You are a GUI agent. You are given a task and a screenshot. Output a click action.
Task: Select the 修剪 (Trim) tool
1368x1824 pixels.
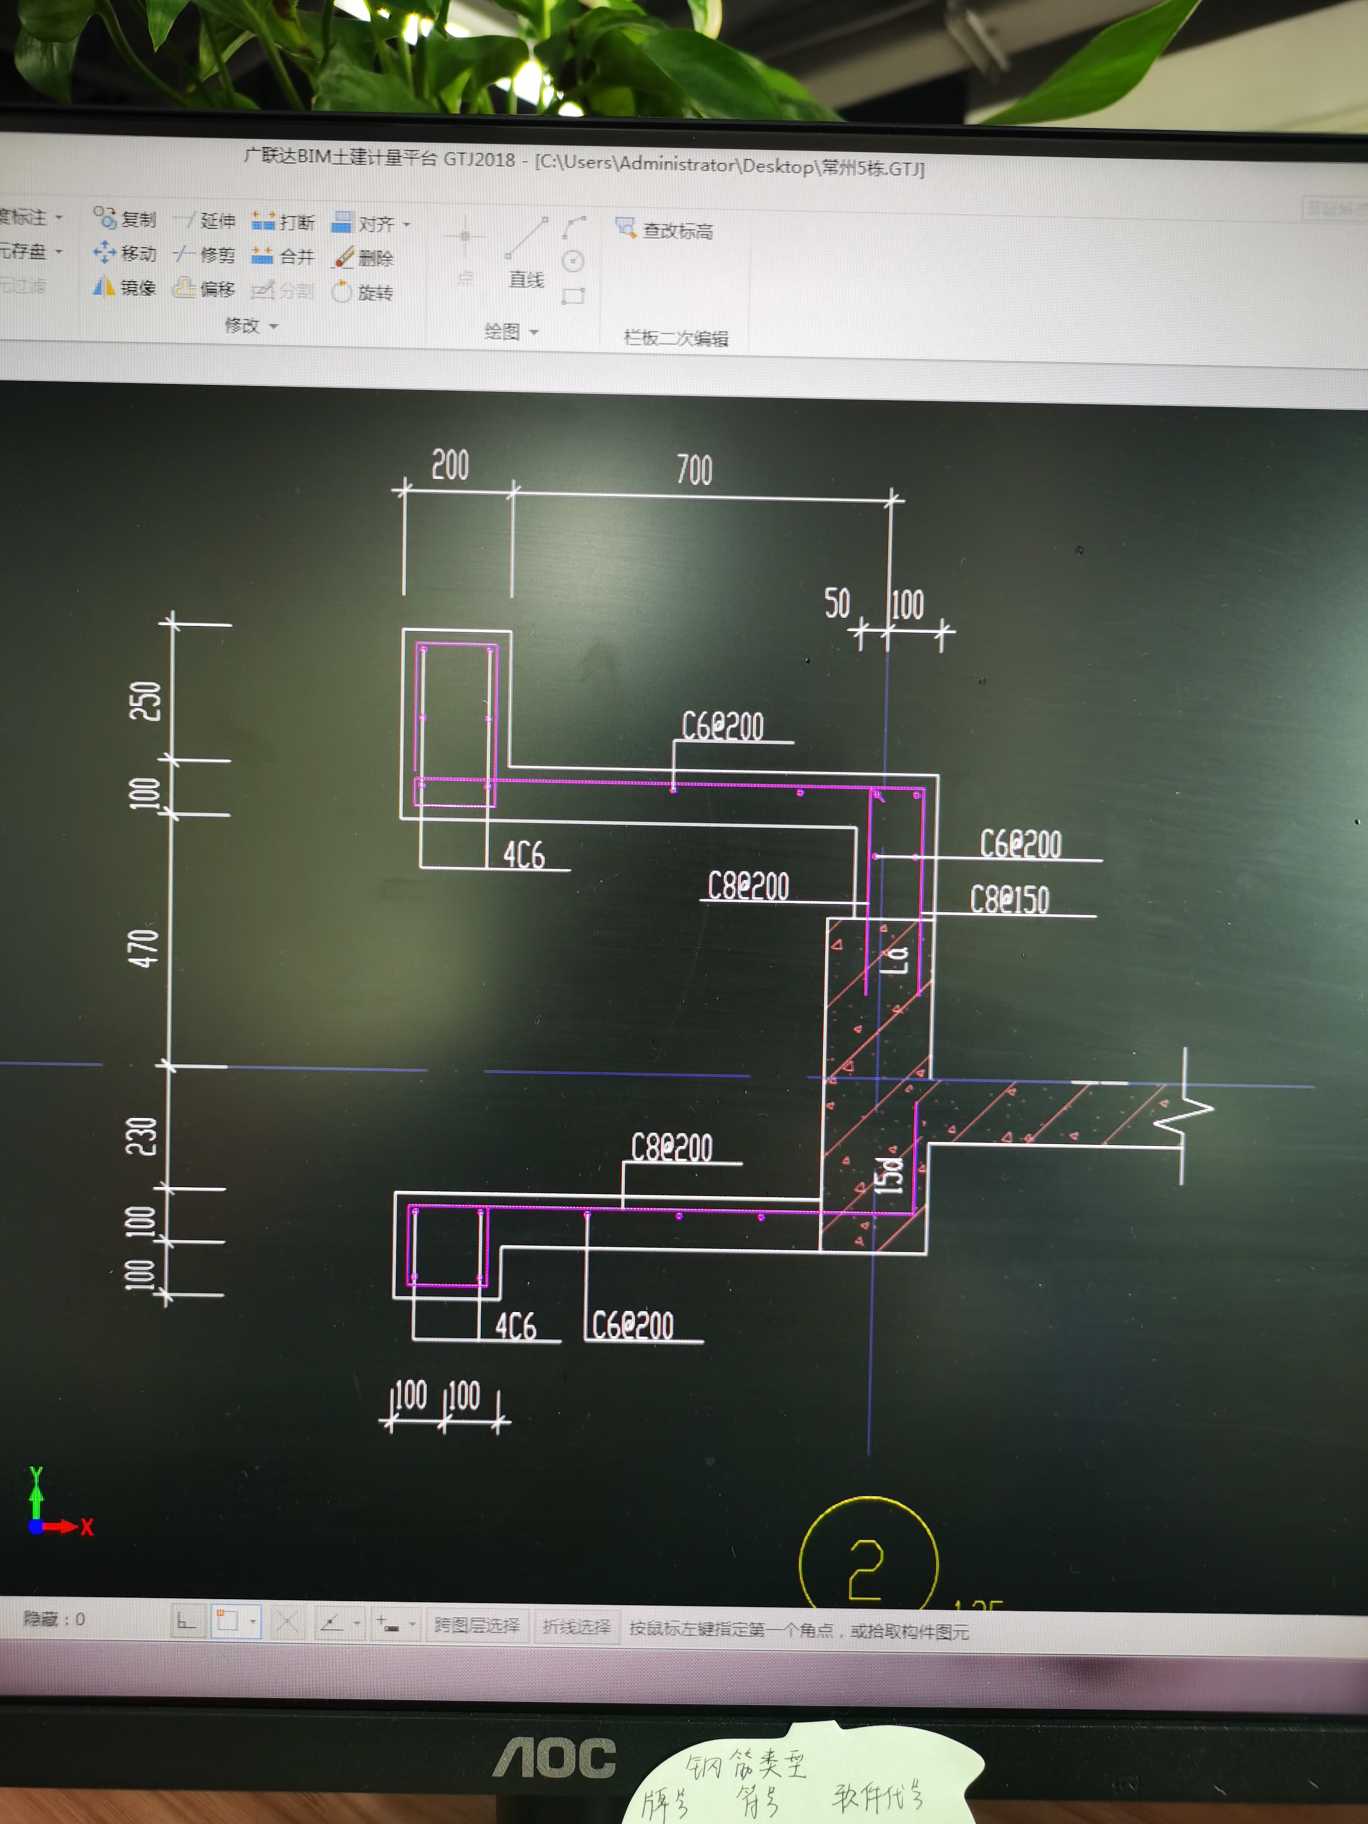click(x=205, y=254)
